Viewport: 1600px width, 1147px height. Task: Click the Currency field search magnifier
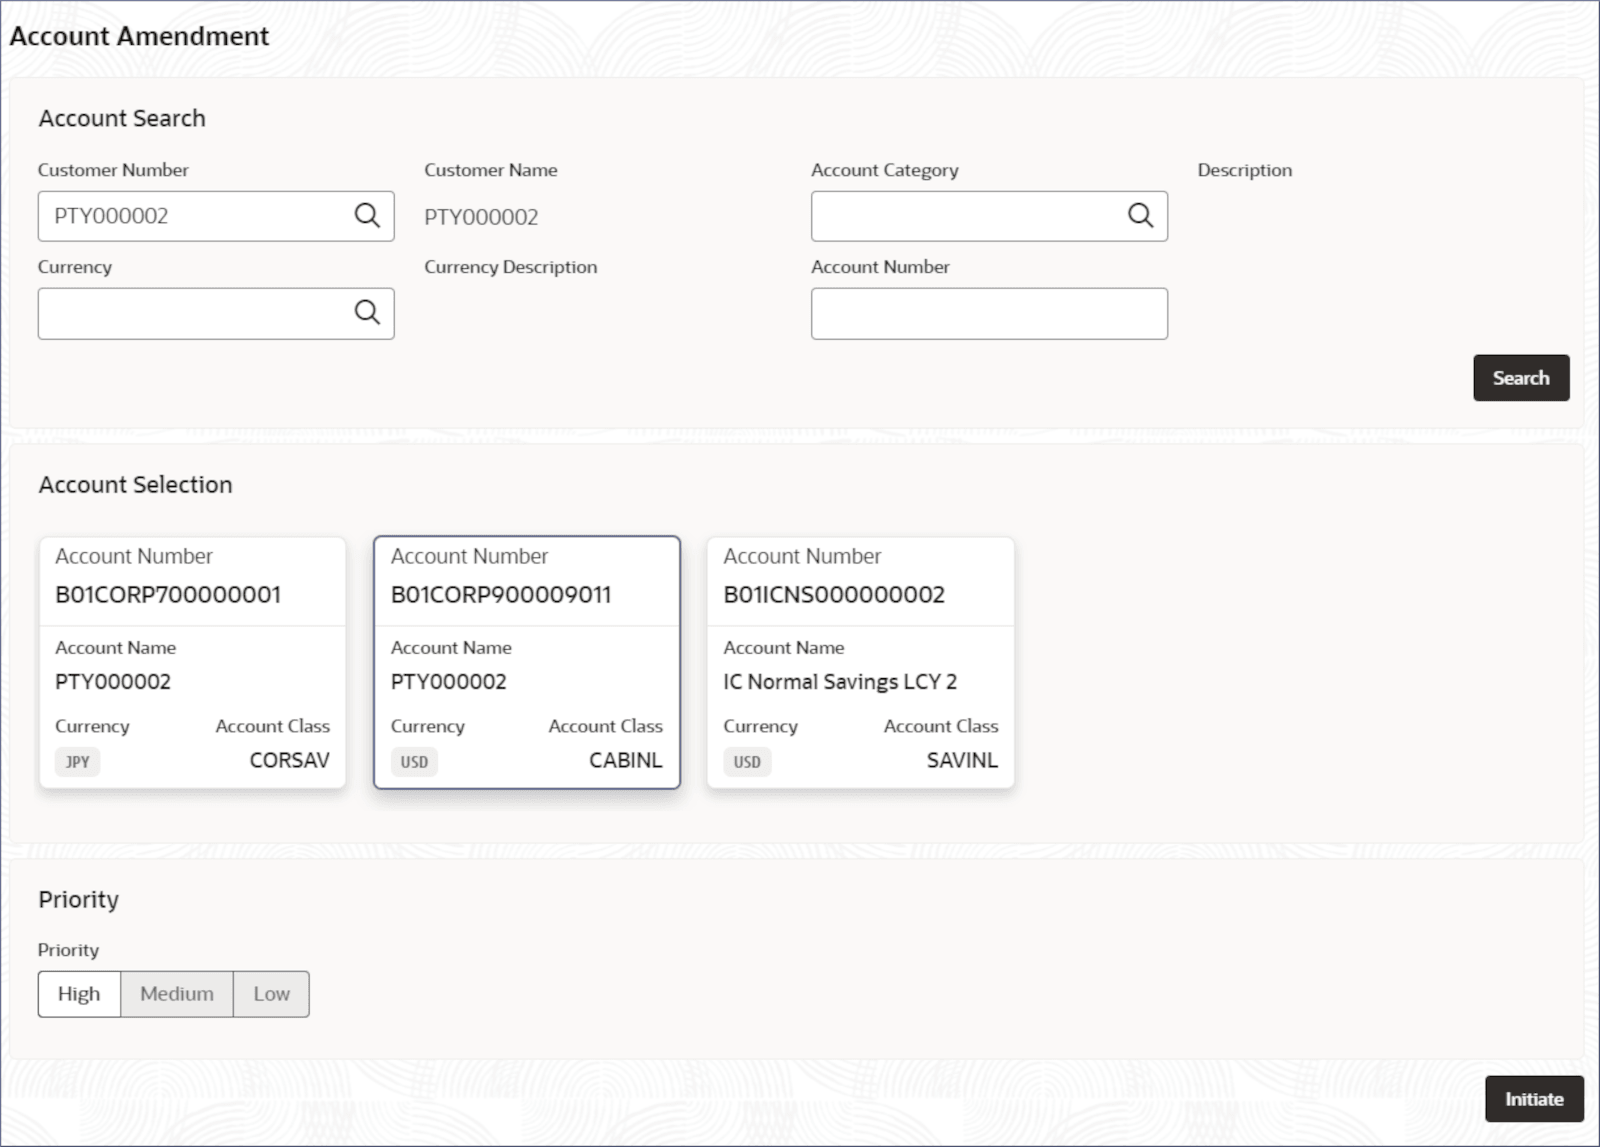[x=367, y=312]
